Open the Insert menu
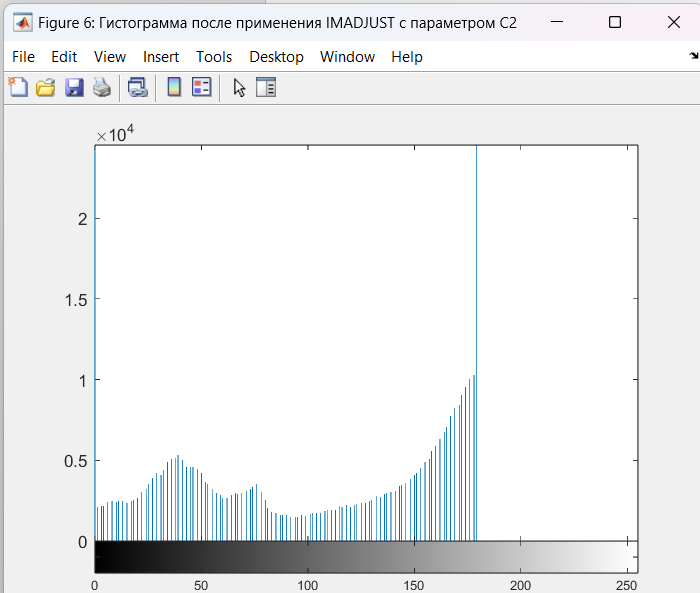Viewport: 700px width, 593px height. coord(161,57)
